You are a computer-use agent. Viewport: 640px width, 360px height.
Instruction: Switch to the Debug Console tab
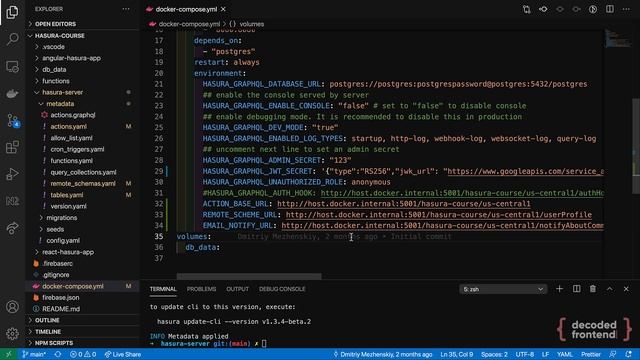282,289
